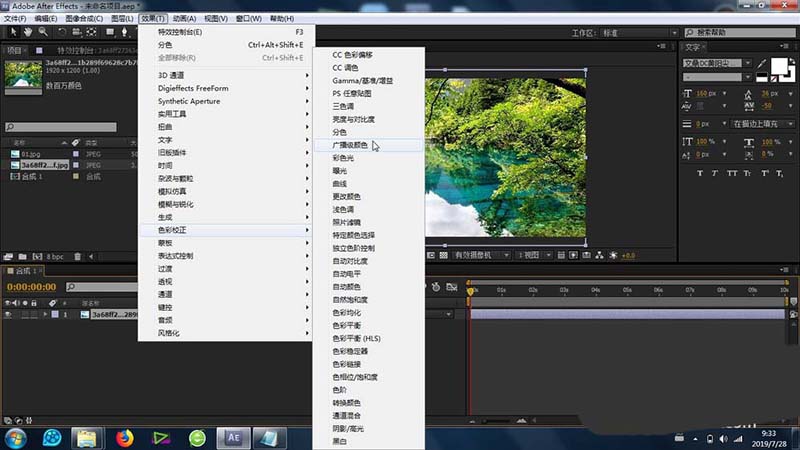This screenshot has width=800, height=450.
Task: Select the Zoom magnifier tool
Action: 43,32
